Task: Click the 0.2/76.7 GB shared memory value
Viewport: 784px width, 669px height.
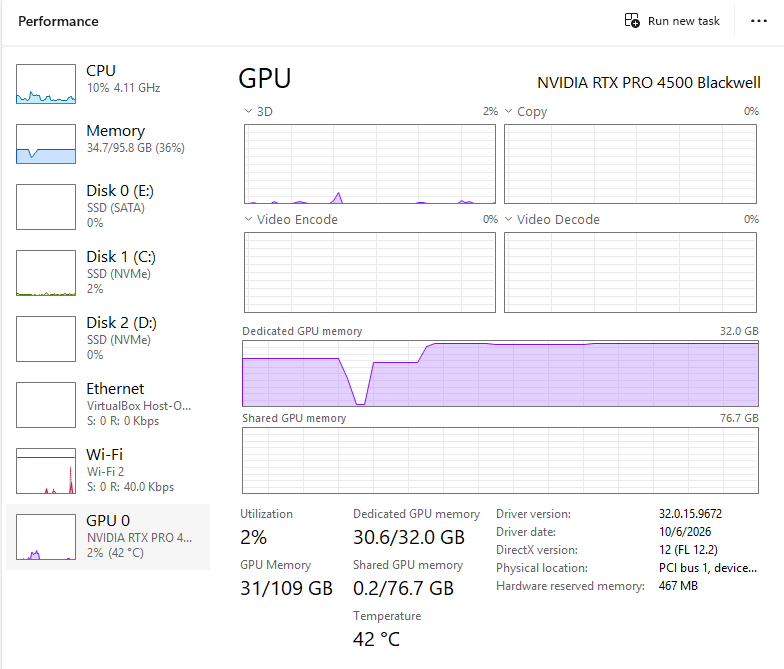Action: pyautogui.click(x=404, y=588)
